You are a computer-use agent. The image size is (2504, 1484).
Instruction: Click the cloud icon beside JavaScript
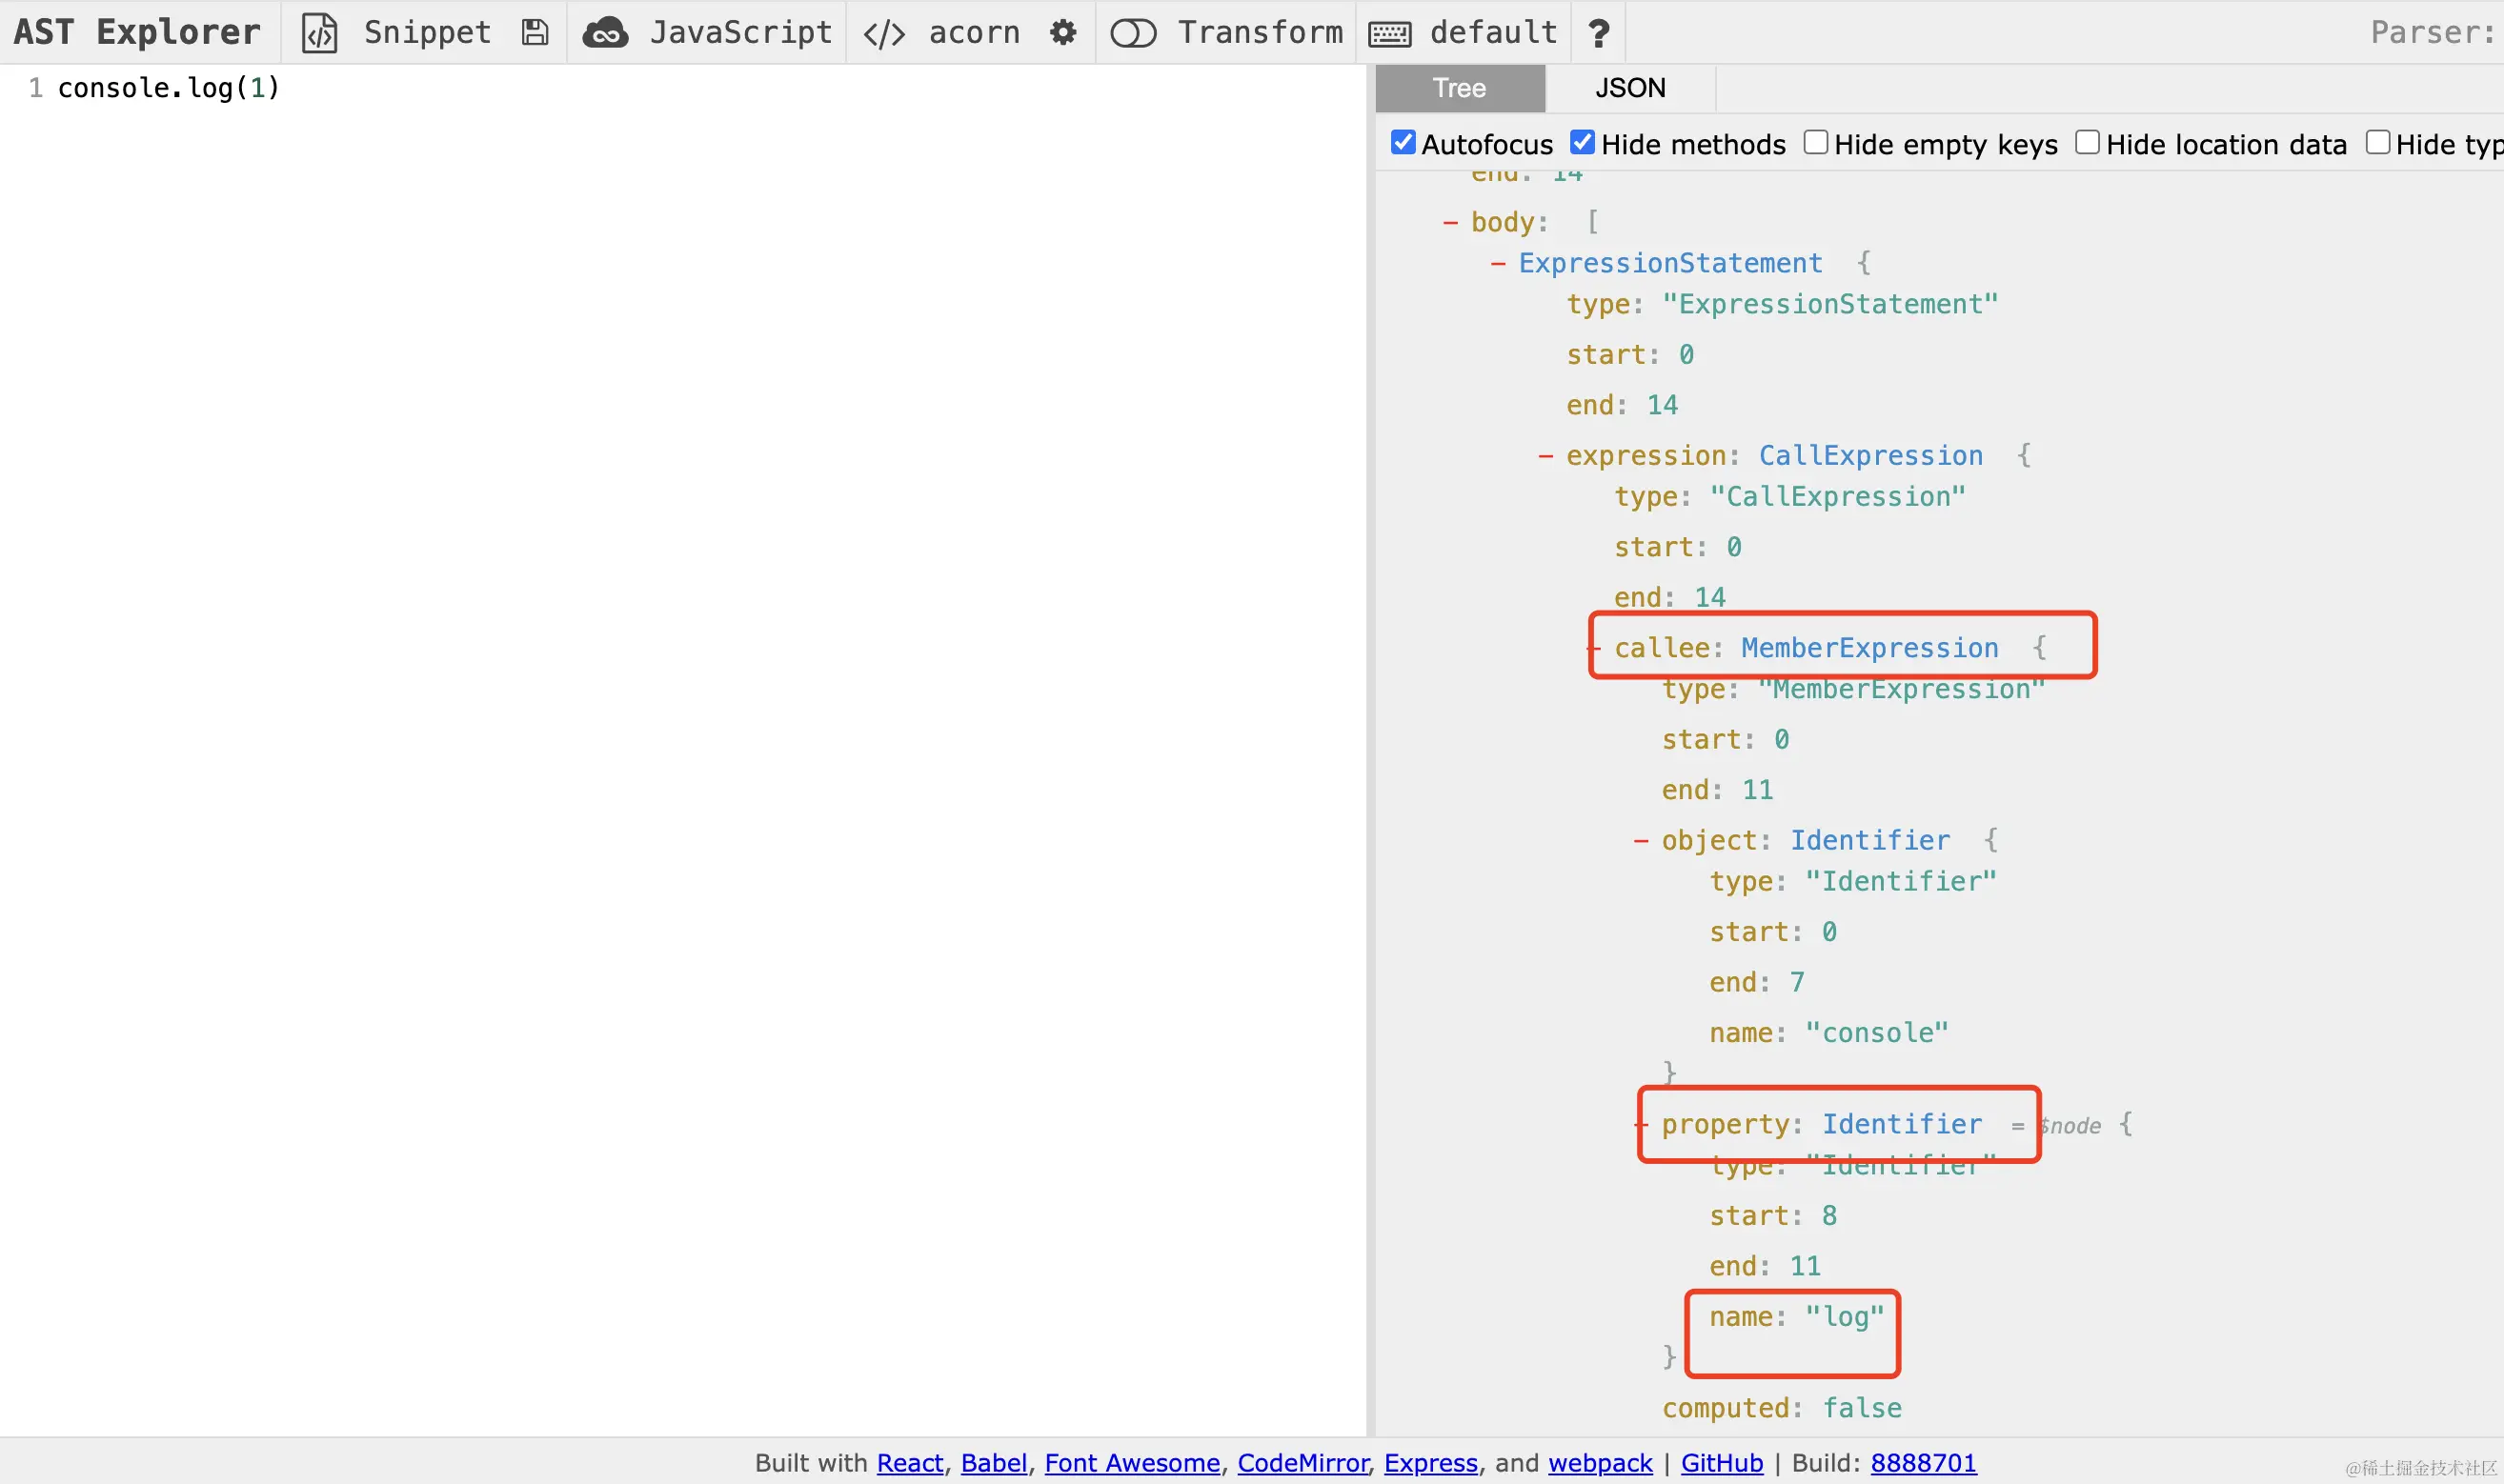pos(606,33)
